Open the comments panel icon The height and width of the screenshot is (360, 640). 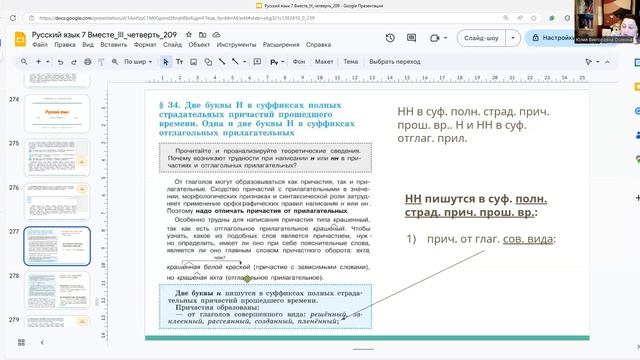coord(411,38)
